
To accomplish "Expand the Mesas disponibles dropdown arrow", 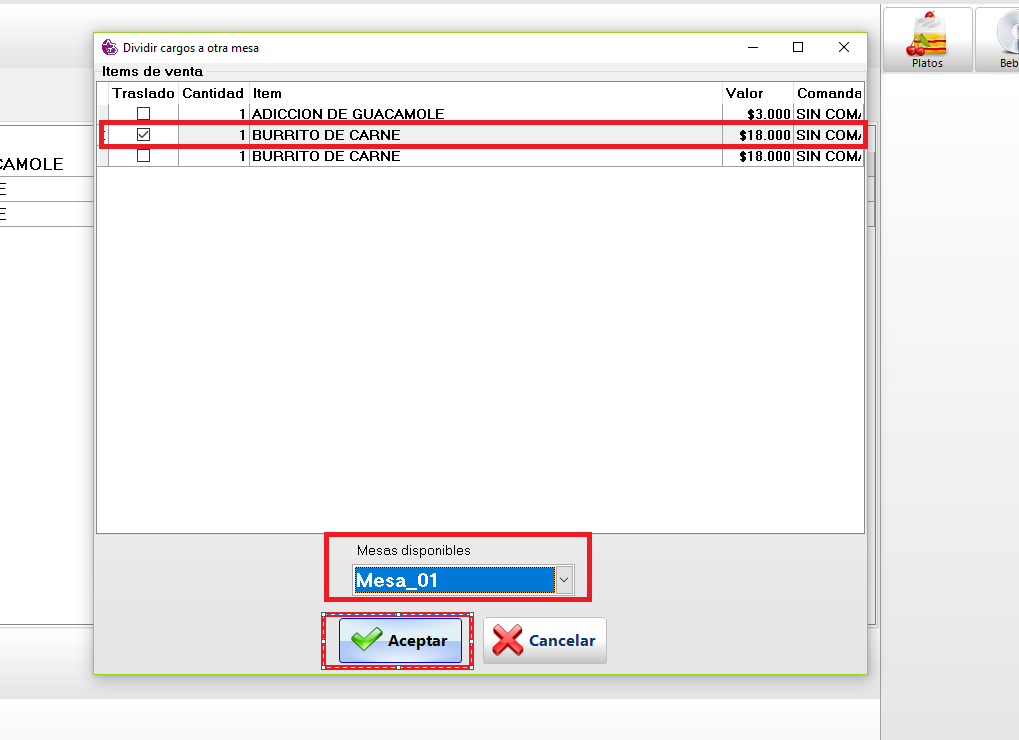I will click(564, 580).
